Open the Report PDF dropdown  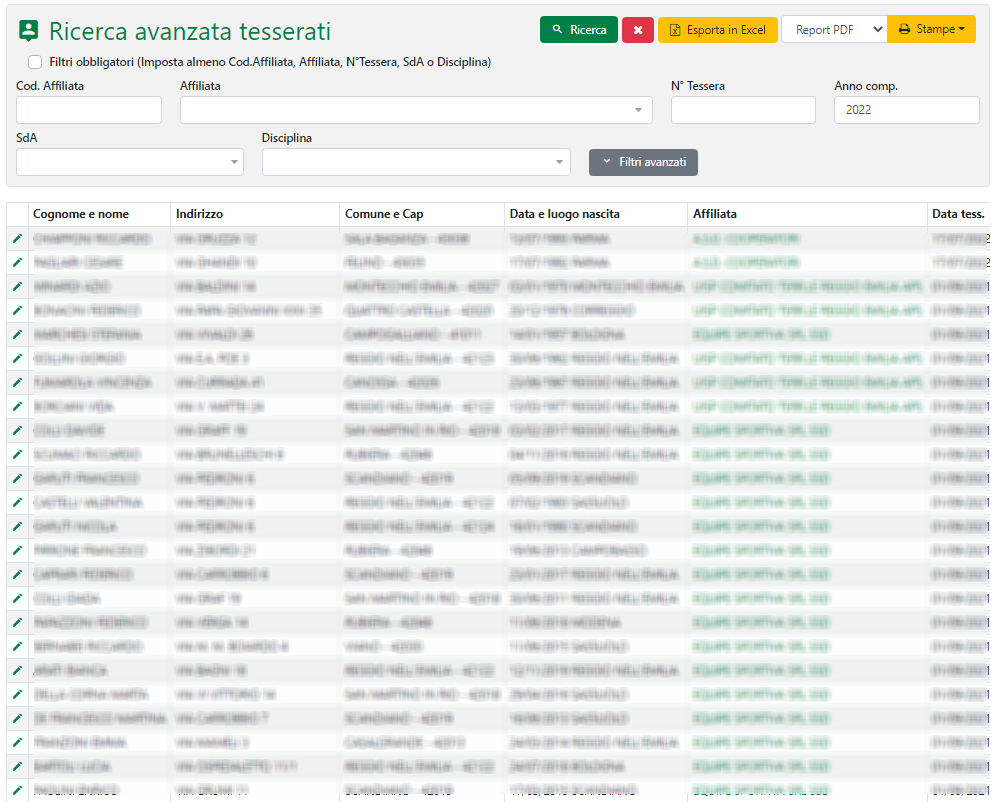click(833, 30)
